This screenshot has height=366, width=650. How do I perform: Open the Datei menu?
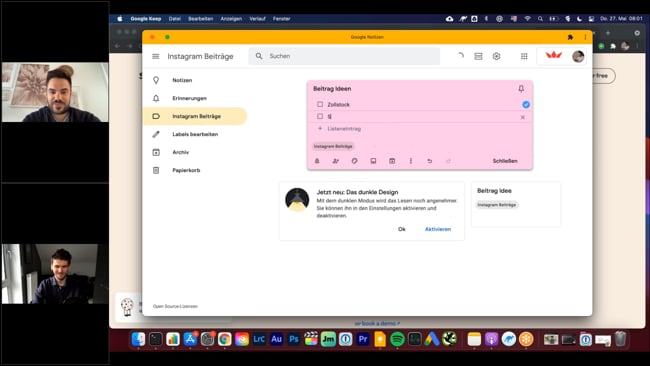[175, 19]
